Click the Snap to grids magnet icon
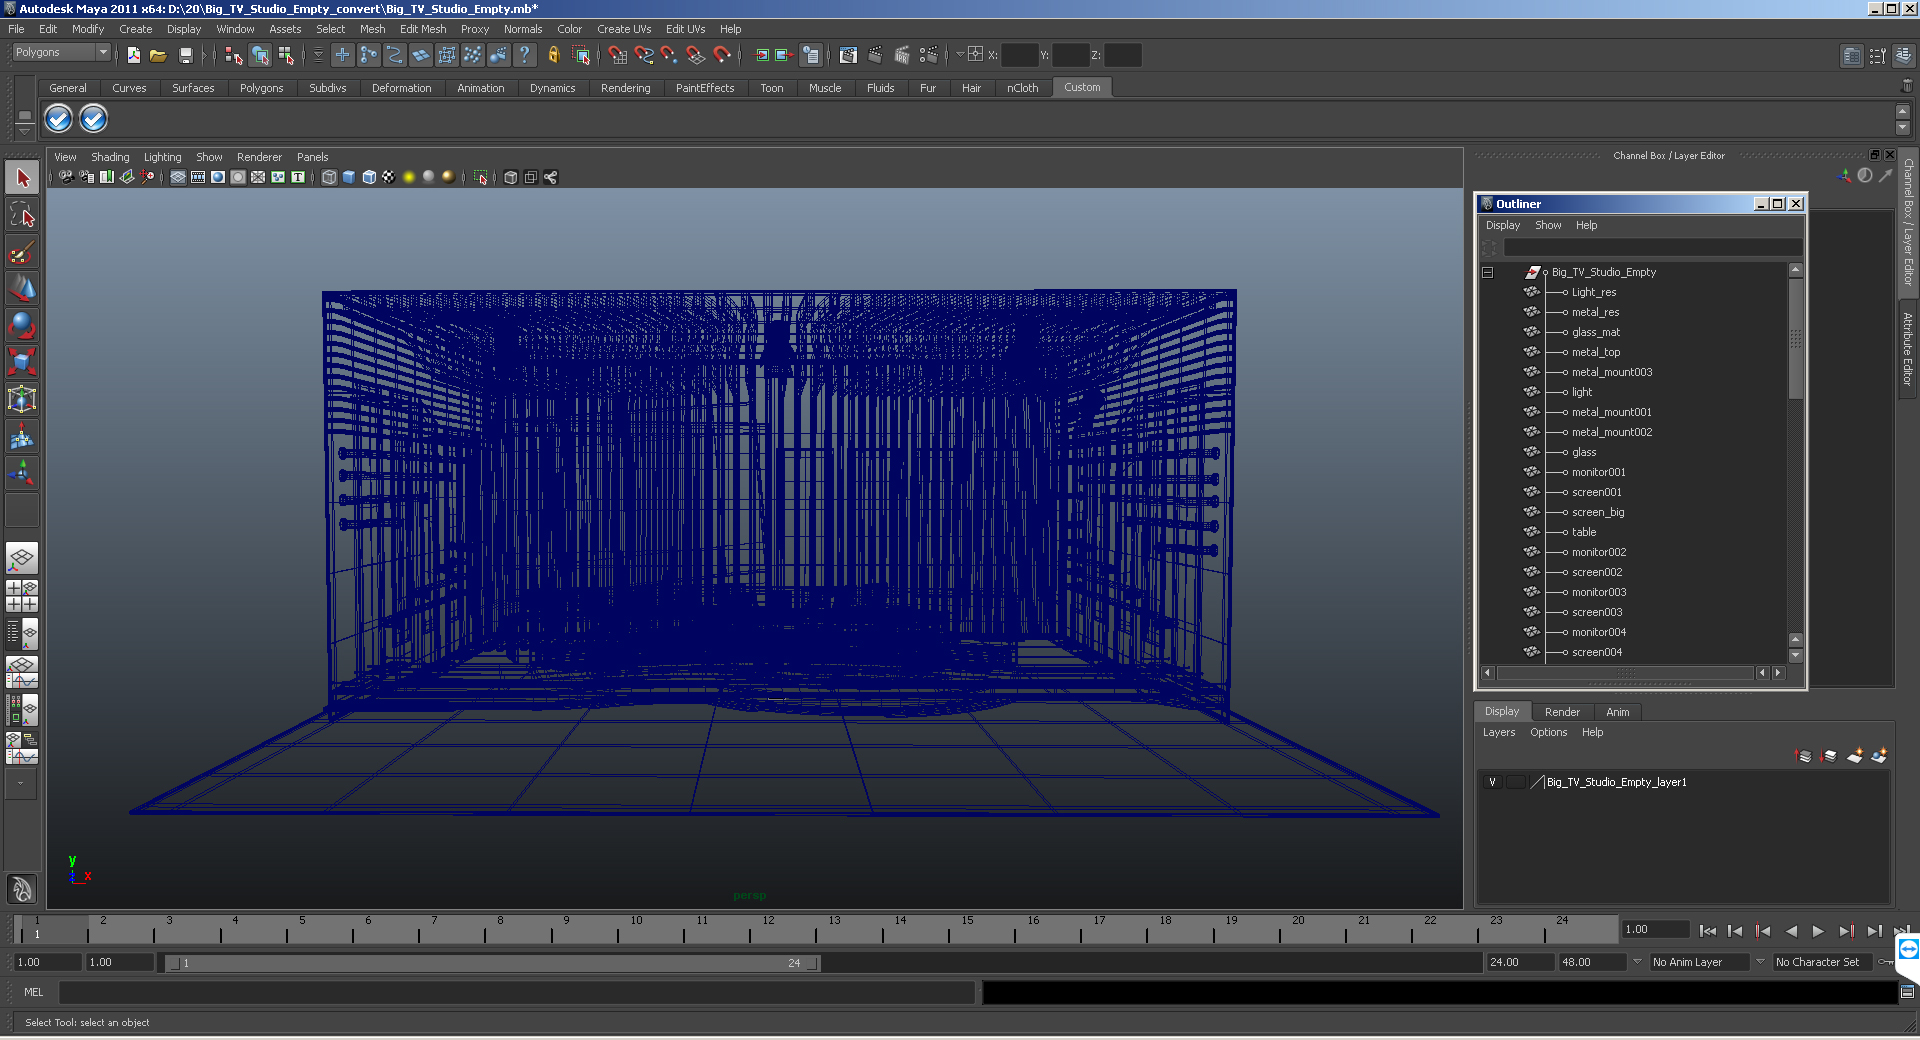Screen dimensions: 1920x1040 (x=618, y=55)
